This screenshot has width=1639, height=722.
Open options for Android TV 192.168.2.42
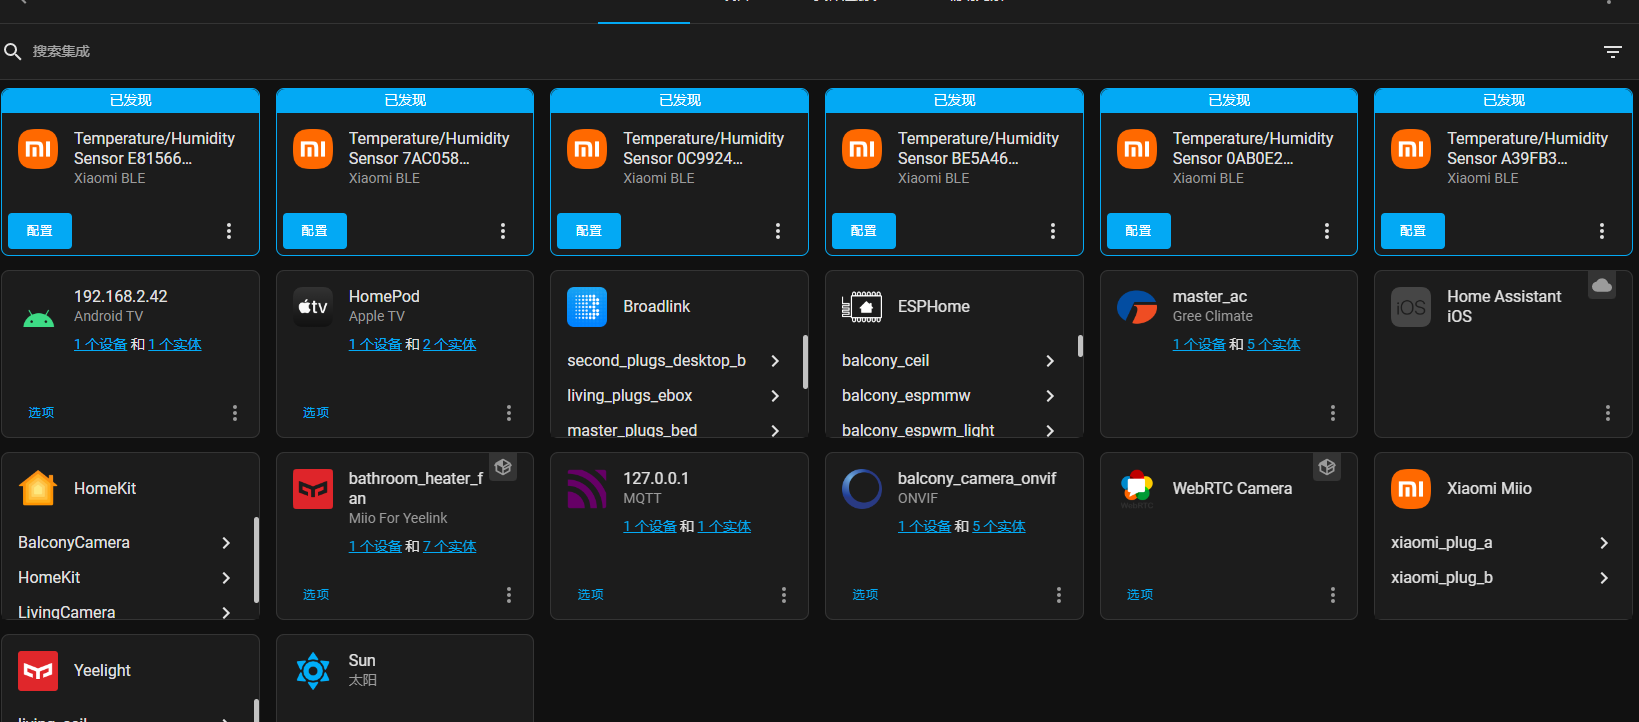(41, 413)
